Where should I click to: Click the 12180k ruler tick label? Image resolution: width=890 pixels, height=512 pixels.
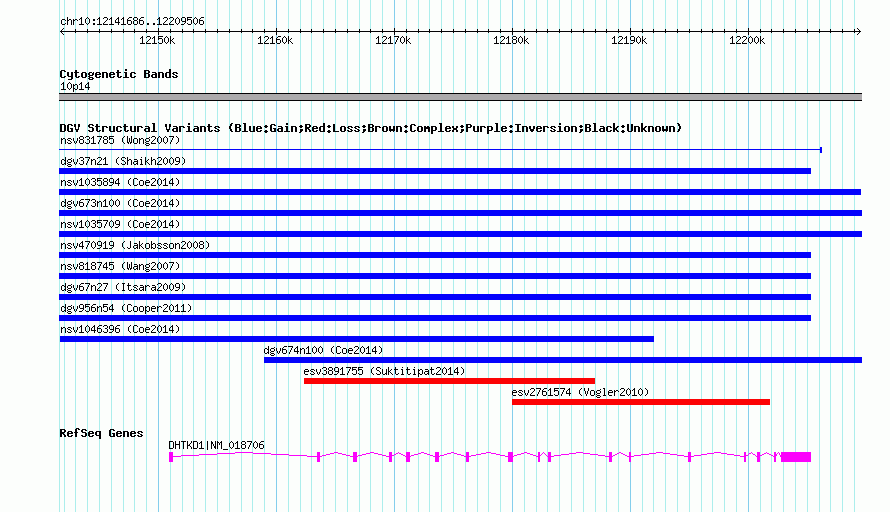[511, 40]
